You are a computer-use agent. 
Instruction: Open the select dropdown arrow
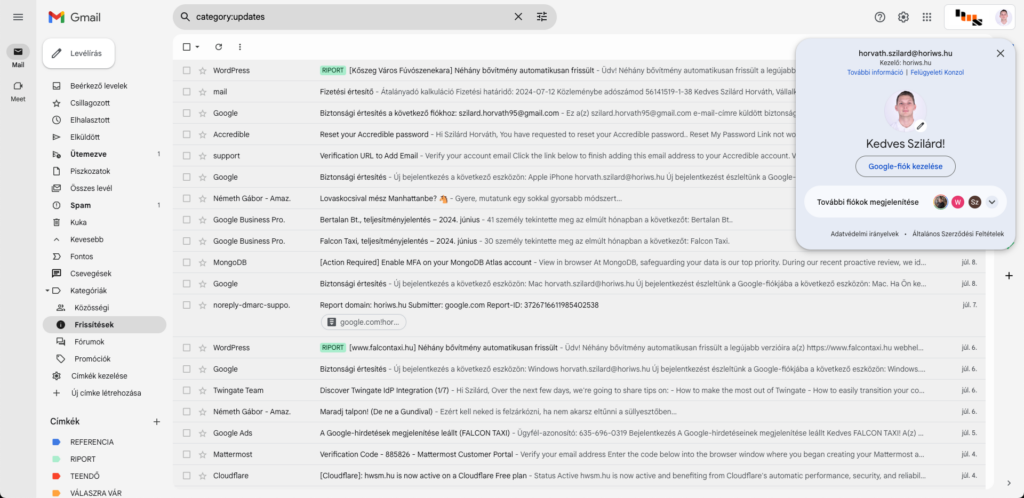click(x=197, y=47)
